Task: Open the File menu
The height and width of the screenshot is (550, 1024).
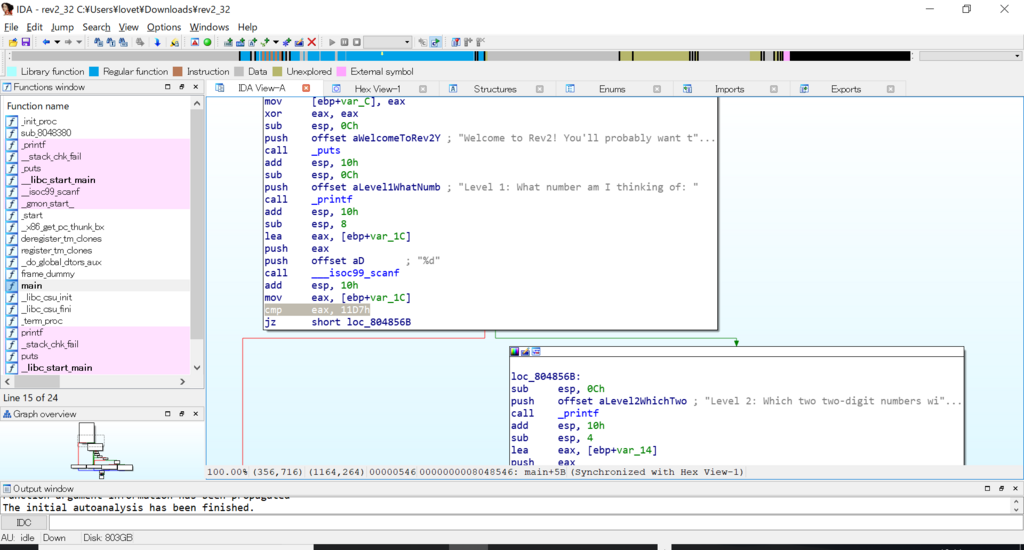Action: pyautogui.click(x=11, y=27)
